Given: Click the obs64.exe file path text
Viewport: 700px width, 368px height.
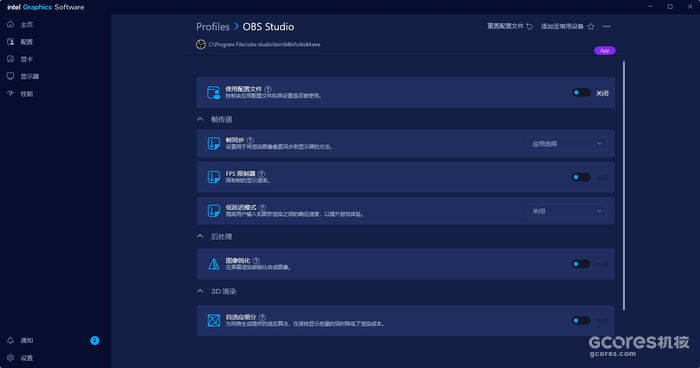Looking at the screenshot, I should click(x=264, y=44).
